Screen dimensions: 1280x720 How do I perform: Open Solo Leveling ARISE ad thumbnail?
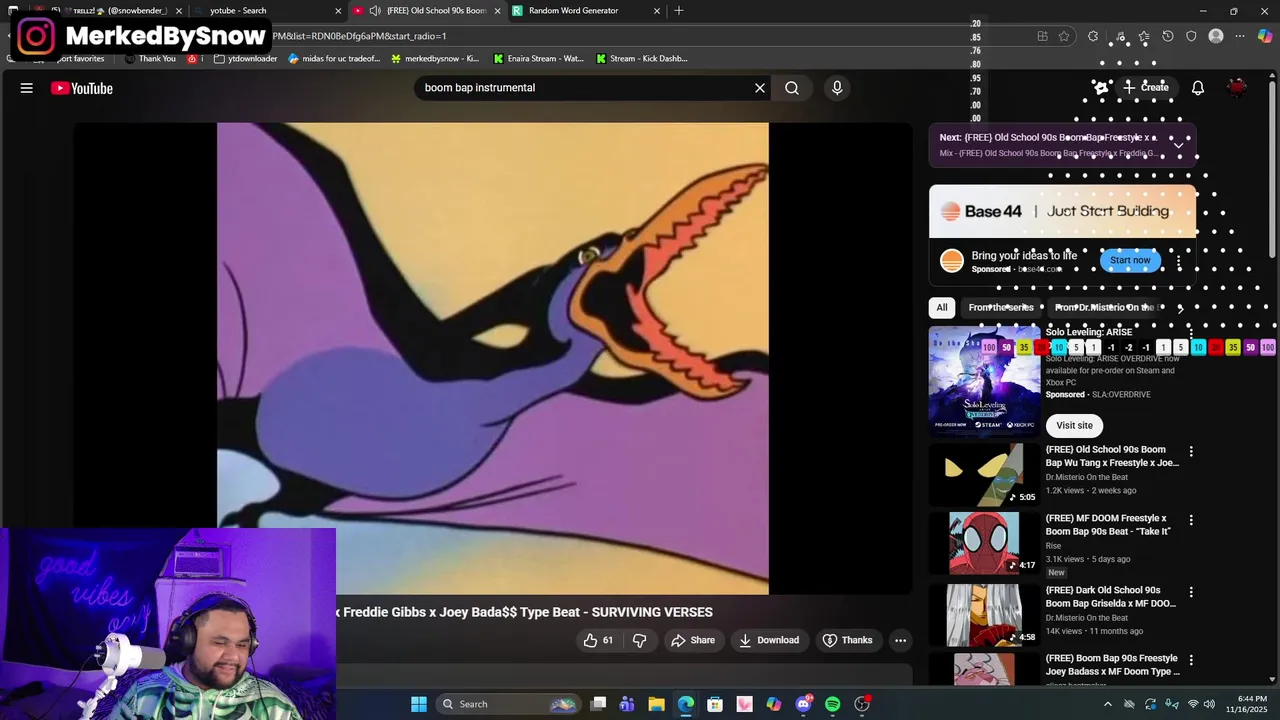pyautogui.click(x=984, y=381)
